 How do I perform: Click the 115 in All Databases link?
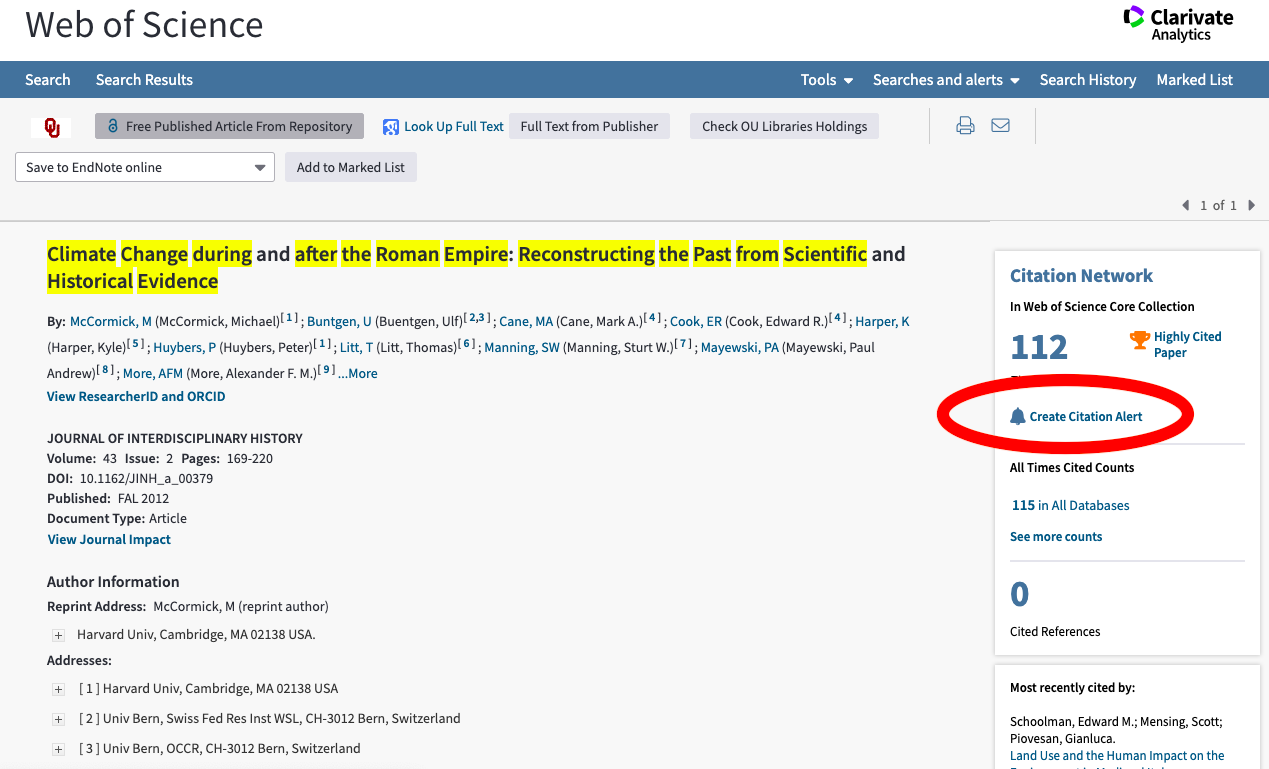1070,505
